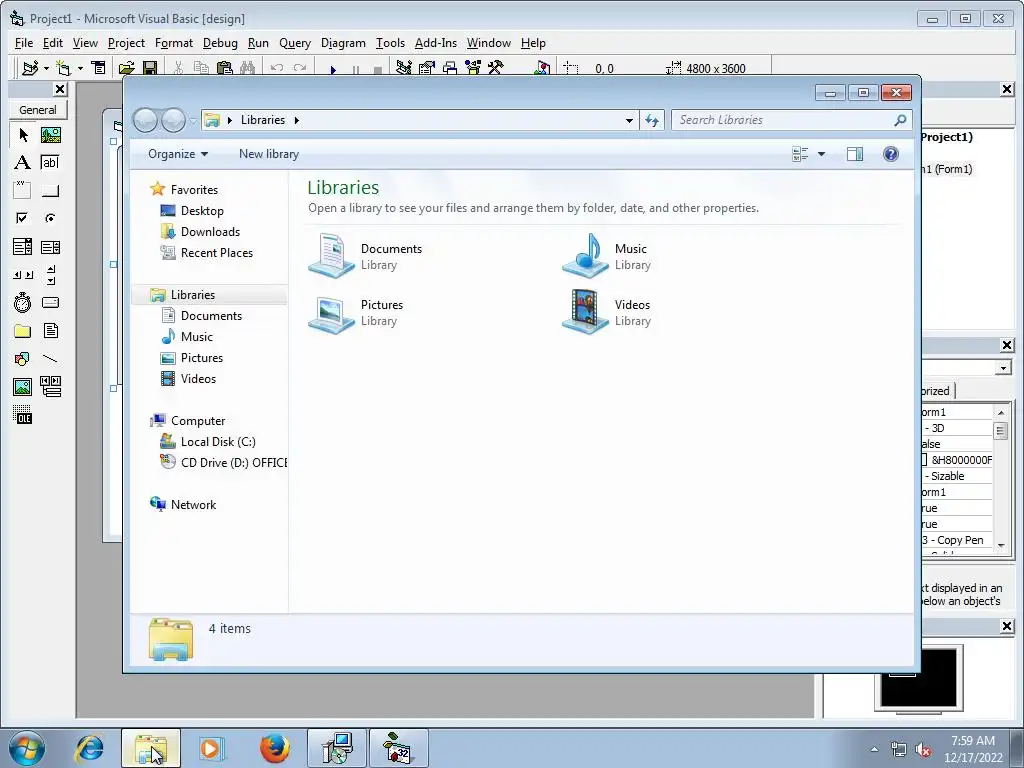Open the dropdown beside Add Project icon
Viewport: 1024px width, 768px height.
click(x=46, y=68)
